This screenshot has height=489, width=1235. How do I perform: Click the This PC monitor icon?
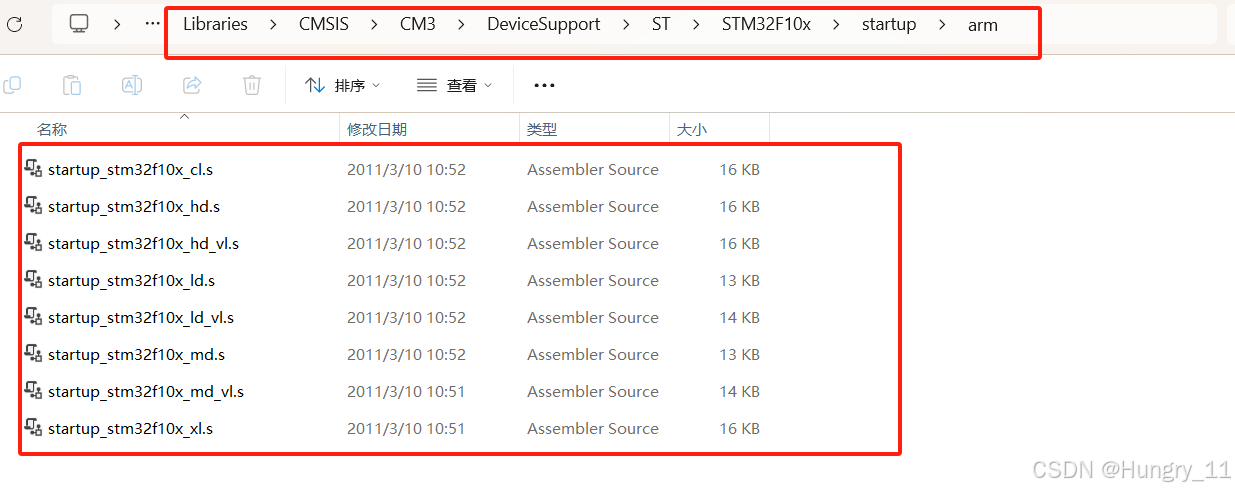pyautogui.click(x=79, y=24)
